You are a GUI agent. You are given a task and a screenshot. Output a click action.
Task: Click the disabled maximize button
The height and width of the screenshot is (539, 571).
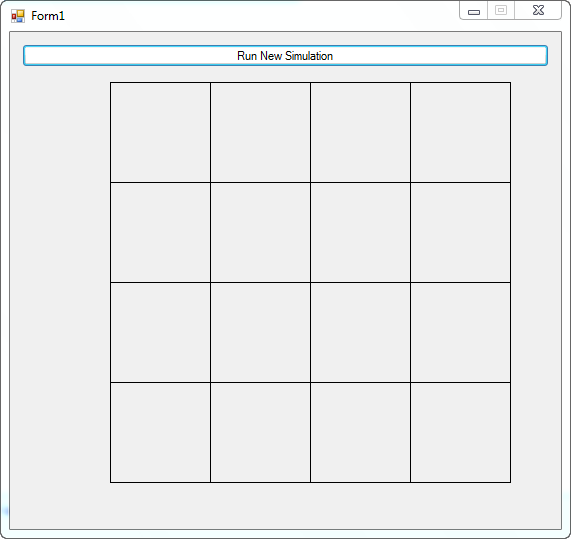pyautogui.click(x=501, y=10)
